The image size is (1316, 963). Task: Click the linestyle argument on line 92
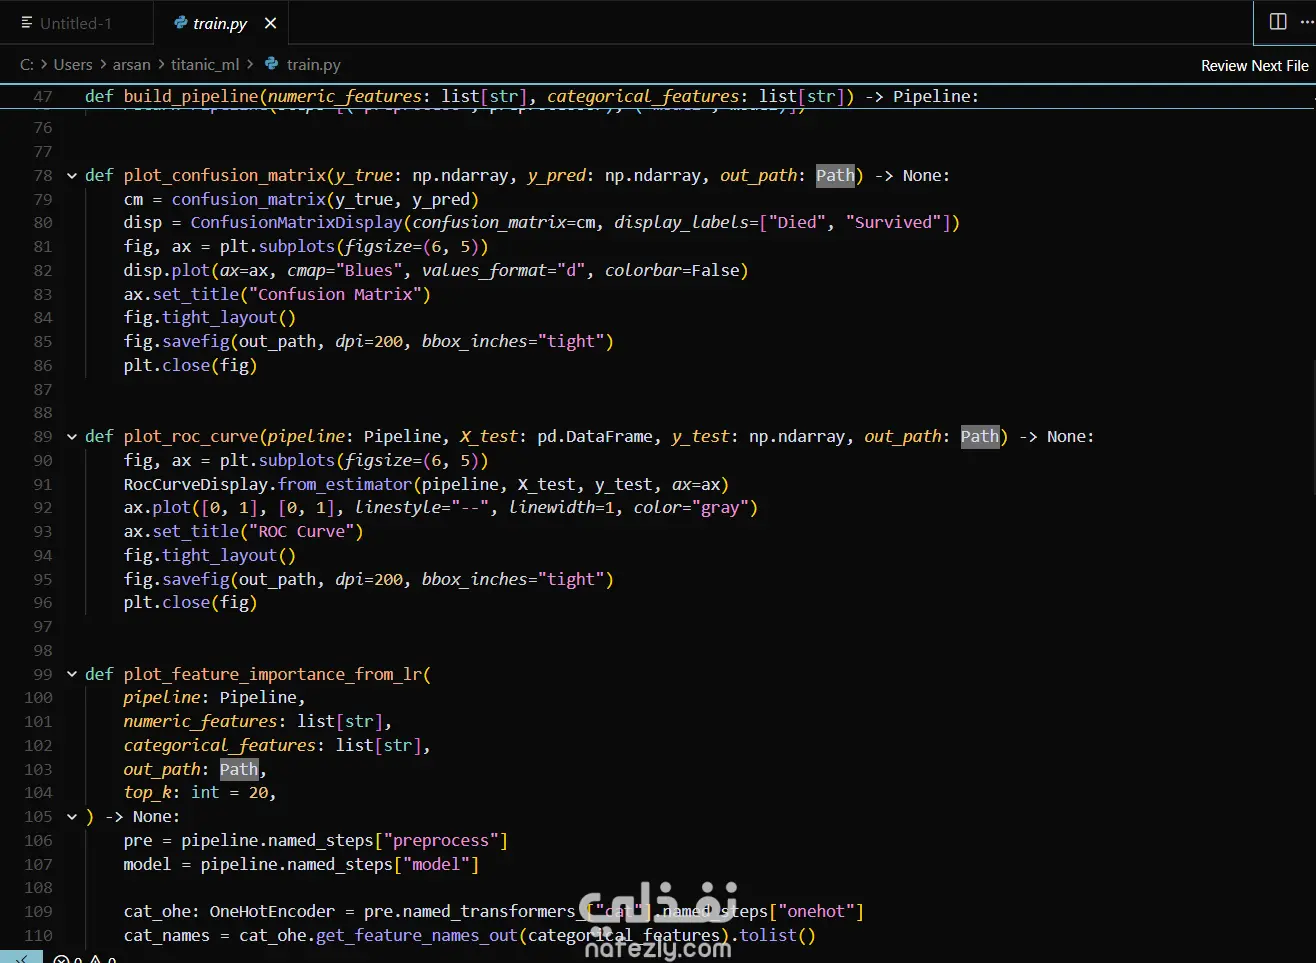(398, 508)
